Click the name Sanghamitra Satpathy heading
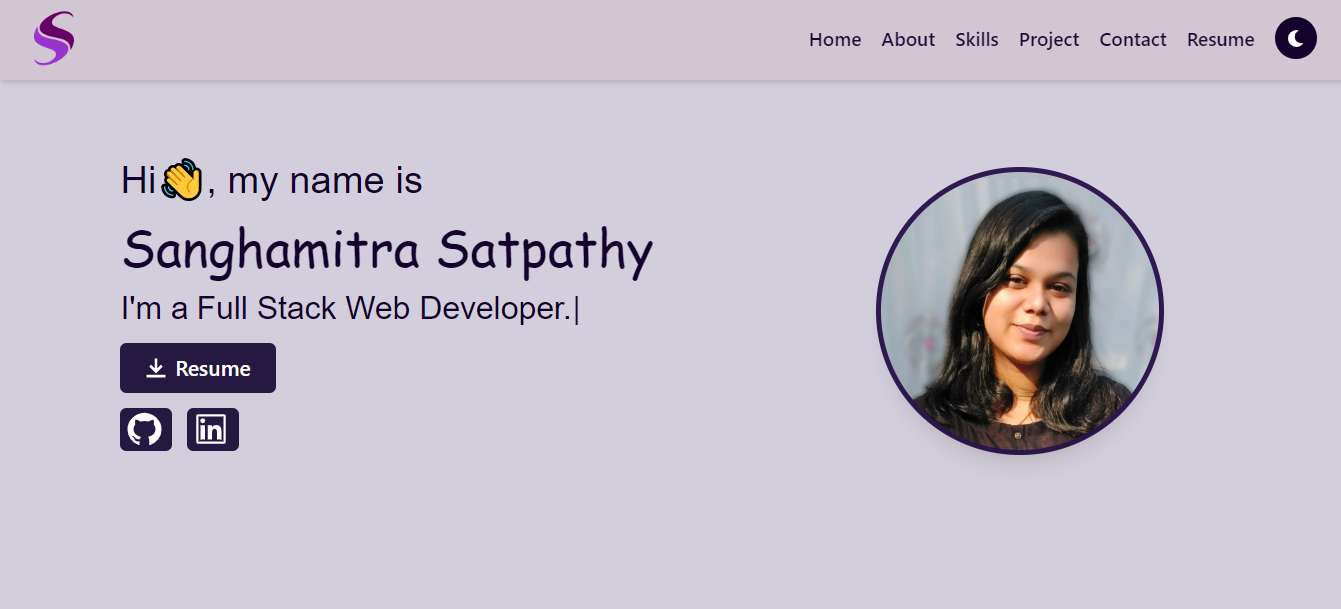 (388, 251)
